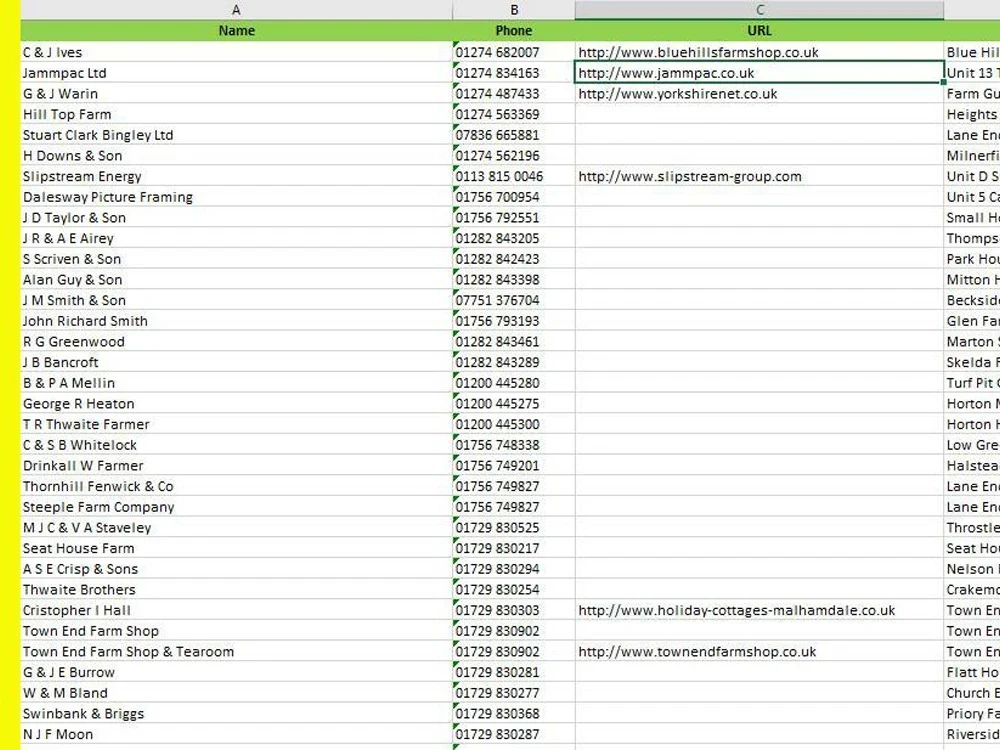The width and height of the screenshot is (1000, 750).
Task: Select phone number 01282 843205
Action: [x=513, y=238]
